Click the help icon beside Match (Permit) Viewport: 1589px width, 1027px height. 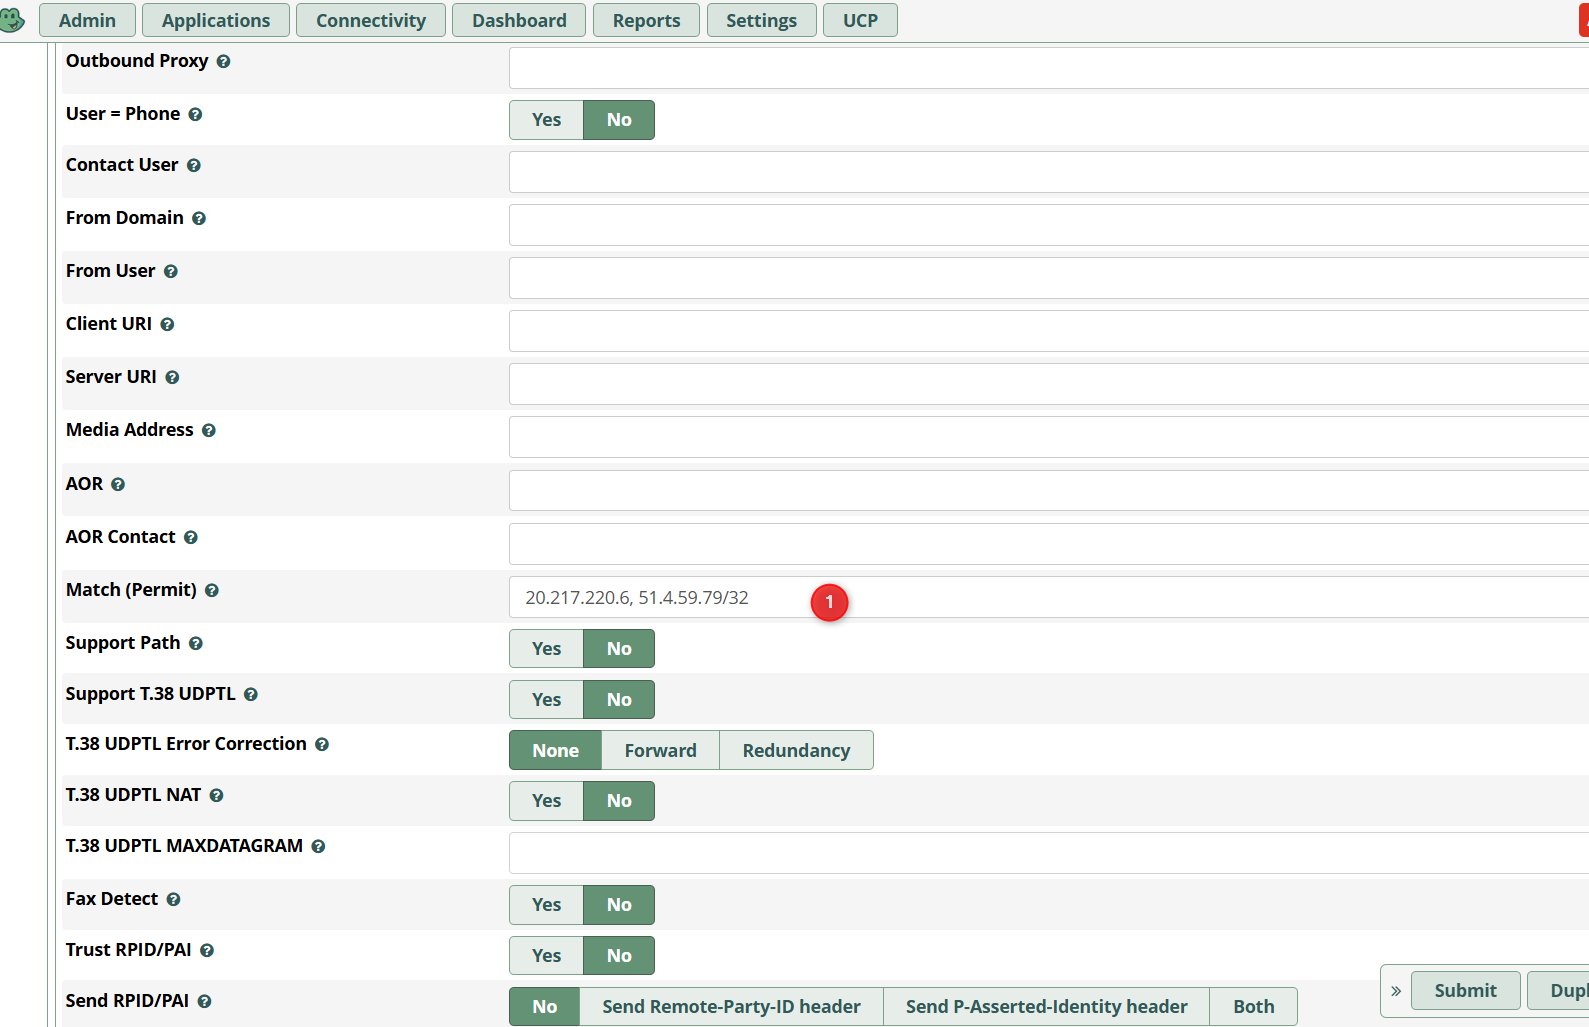212,591
